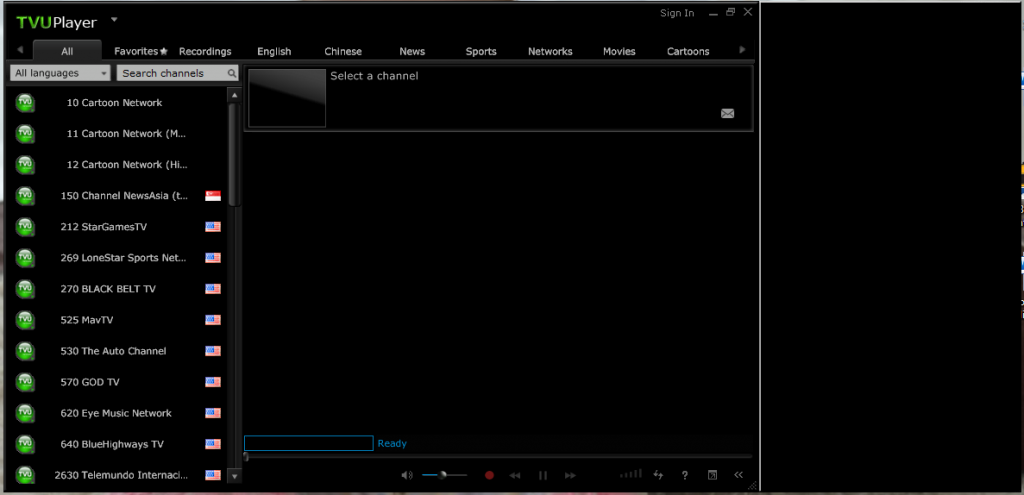Pause playback
The width and height of the screenshot is (1024, 495).
tap(543, 475)
